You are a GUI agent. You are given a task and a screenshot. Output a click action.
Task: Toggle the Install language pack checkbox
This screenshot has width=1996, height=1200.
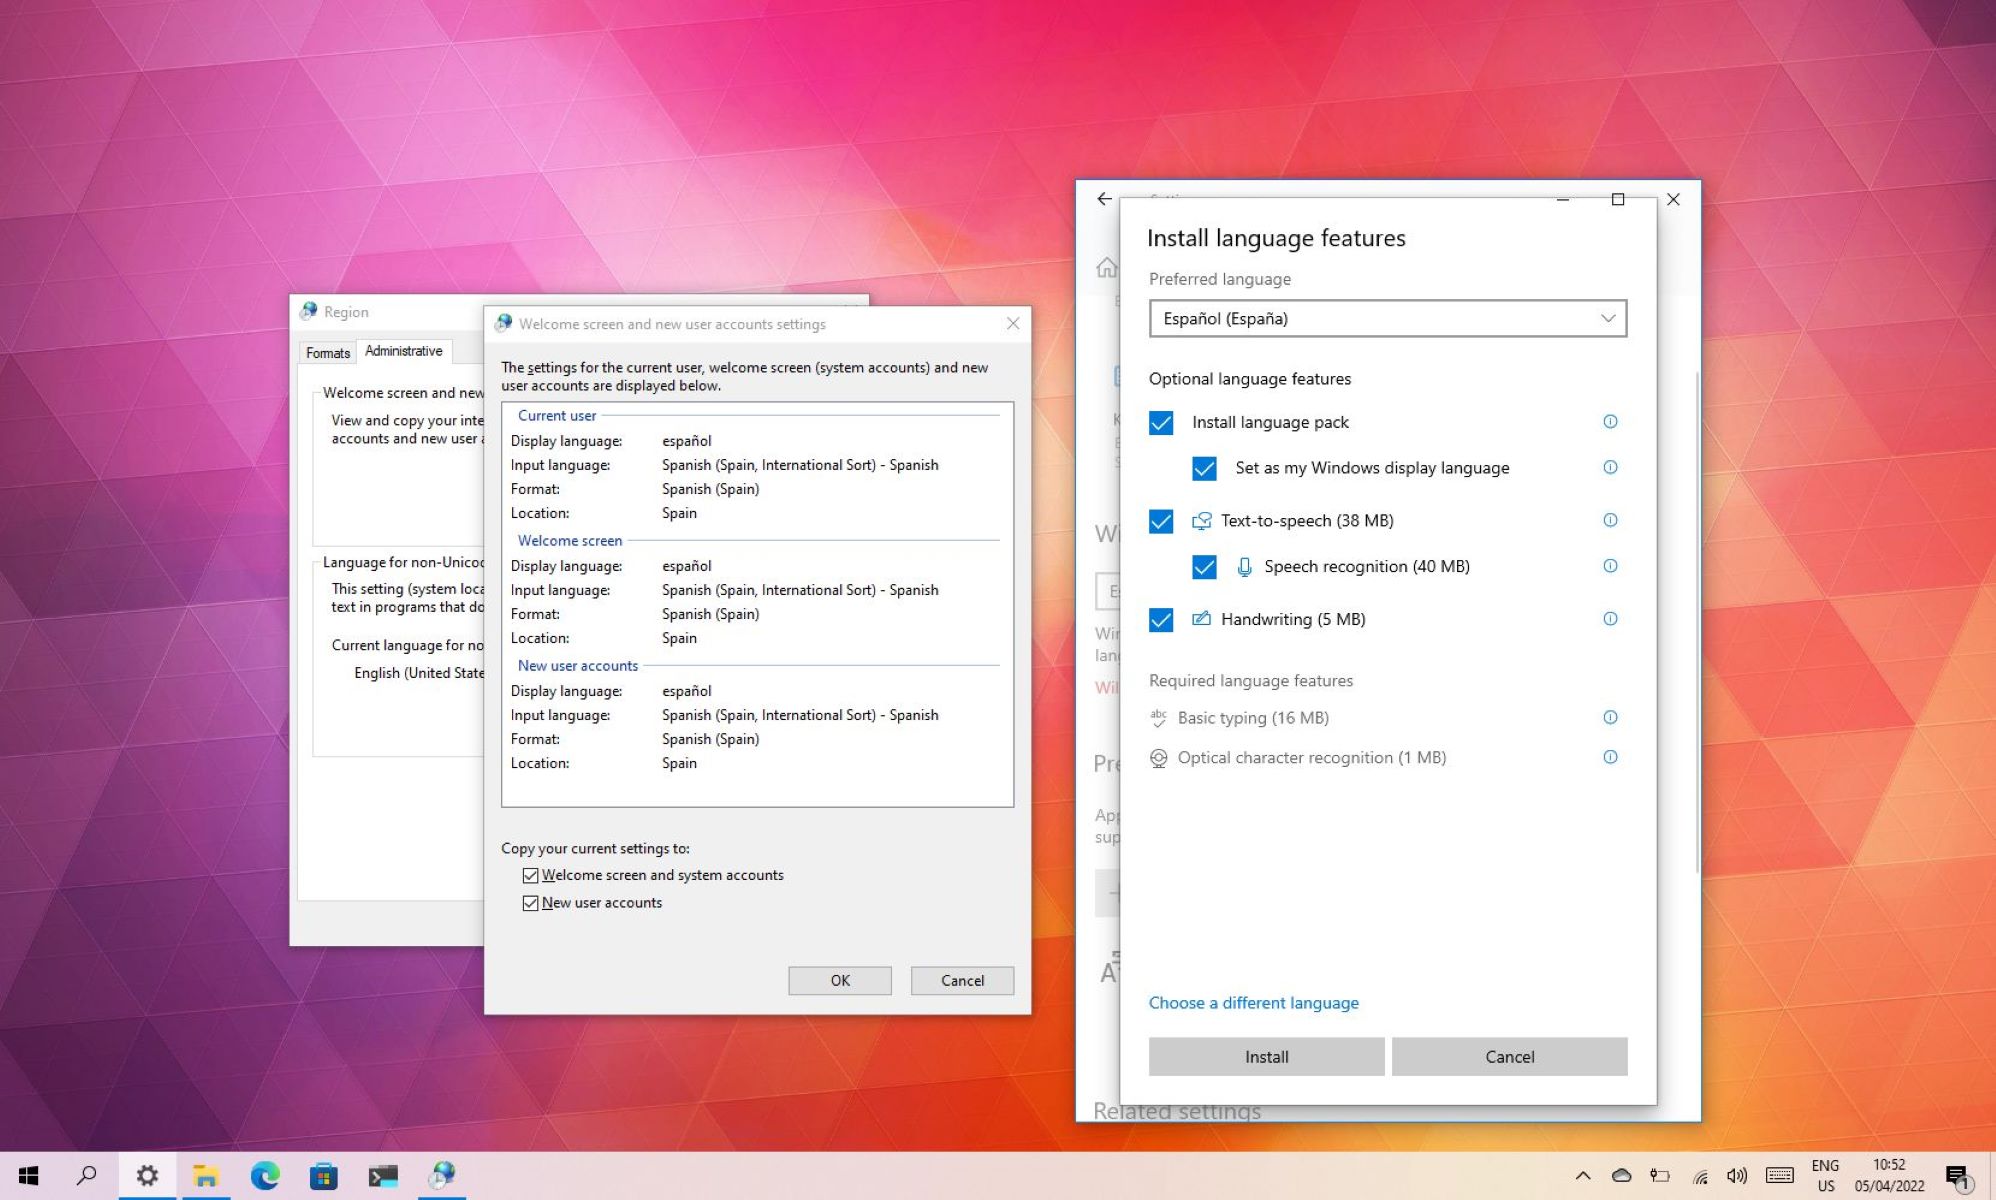click(1162, 422)
